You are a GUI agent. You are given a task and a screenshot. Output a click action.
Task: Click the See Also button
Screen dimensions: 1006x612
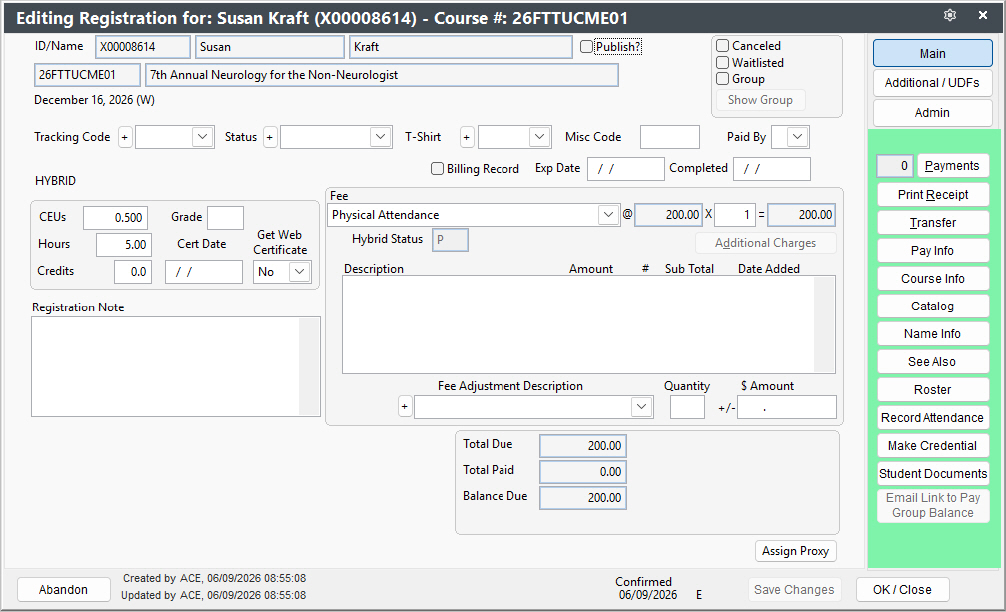coord(933,362)
